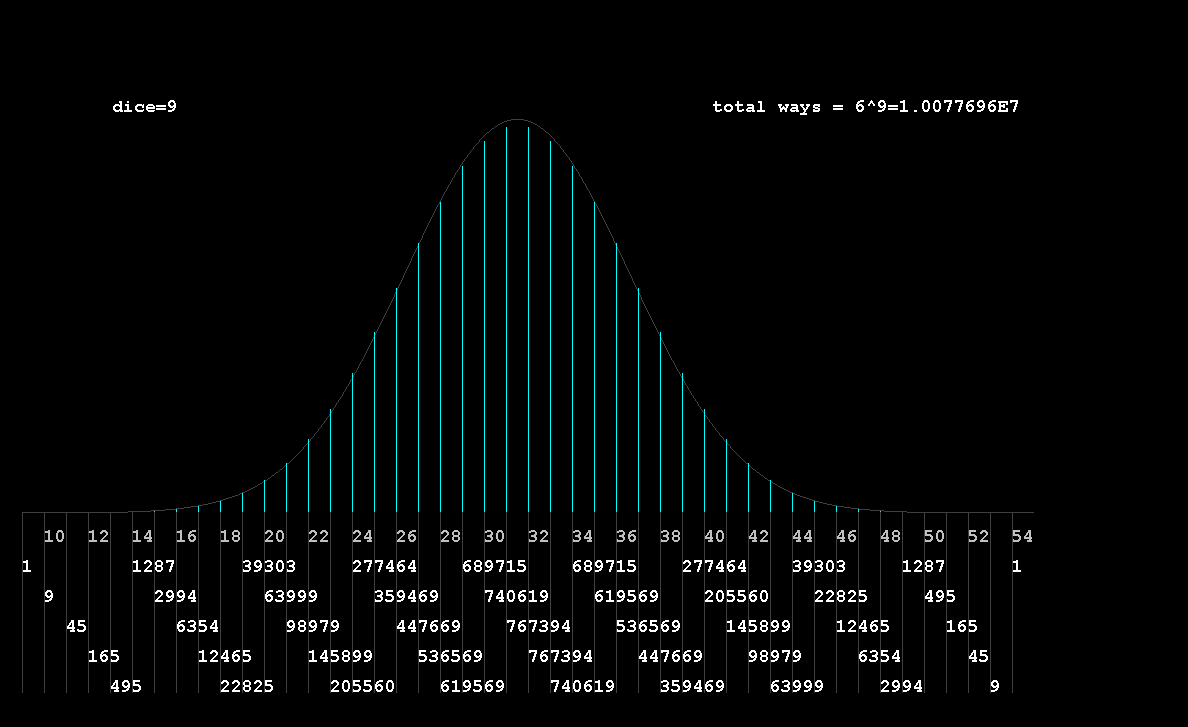Click the leftmost value 1
This screenshot has width=1188, height=727.
pos(26,567)
